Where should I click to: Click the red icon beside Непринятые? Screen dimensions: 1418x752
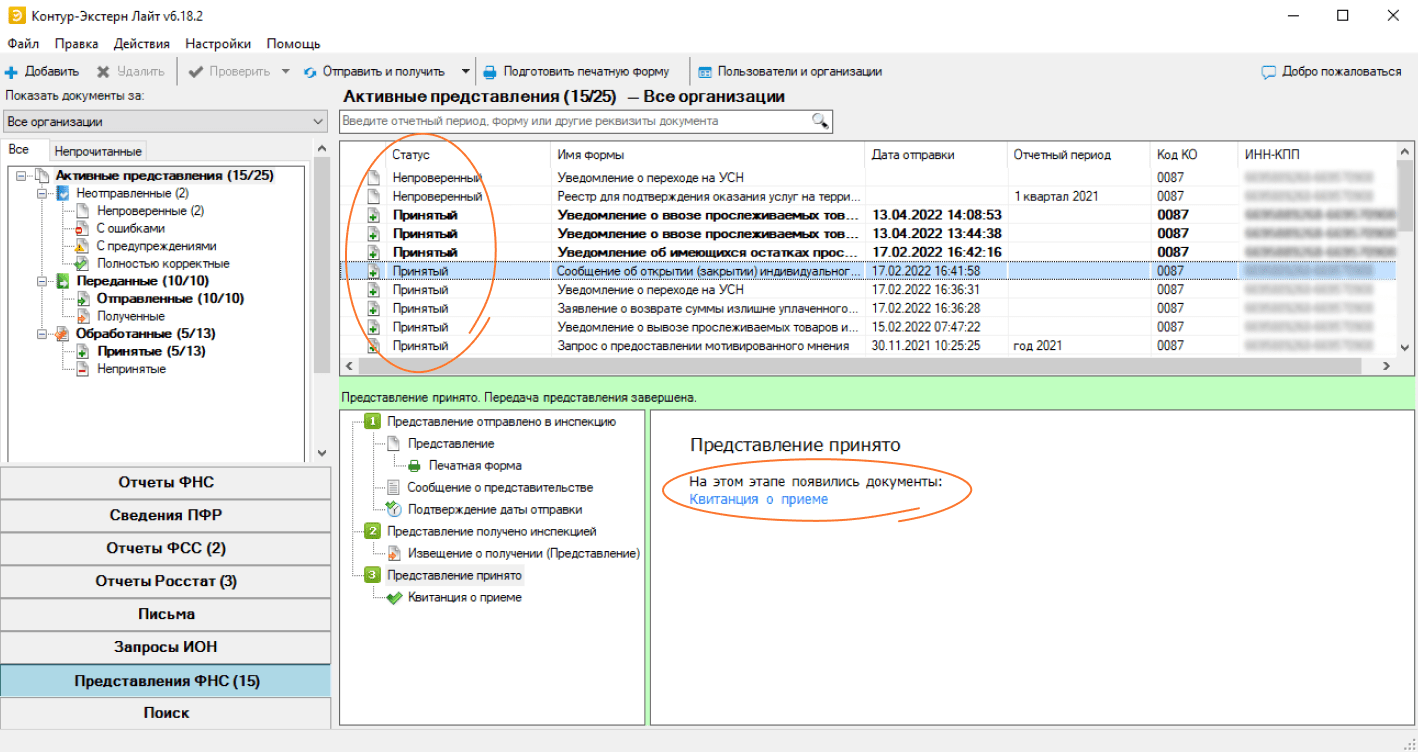click(x=83, y=369)
